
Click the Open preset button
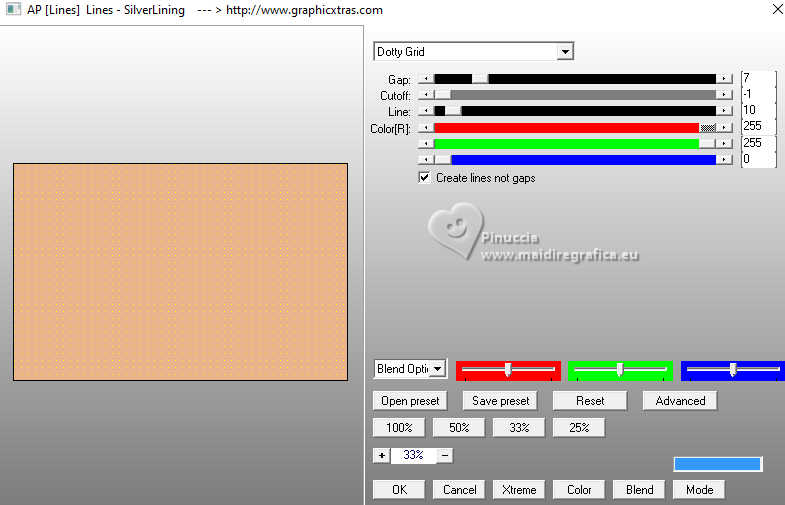pos(410,401)
